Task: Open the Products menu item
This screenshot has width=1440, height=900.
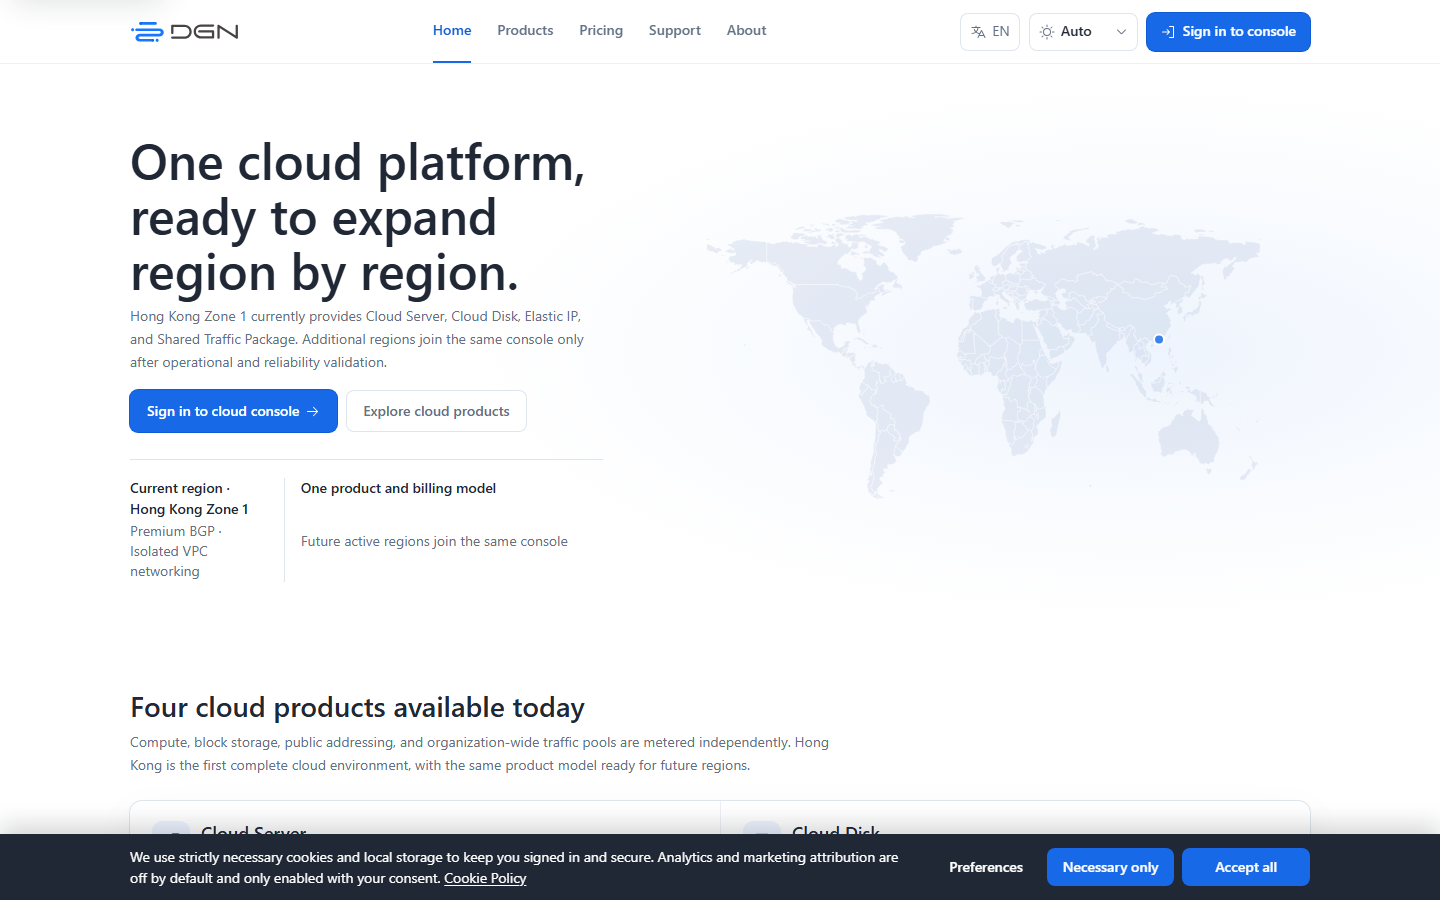Action: pos(525,31)
